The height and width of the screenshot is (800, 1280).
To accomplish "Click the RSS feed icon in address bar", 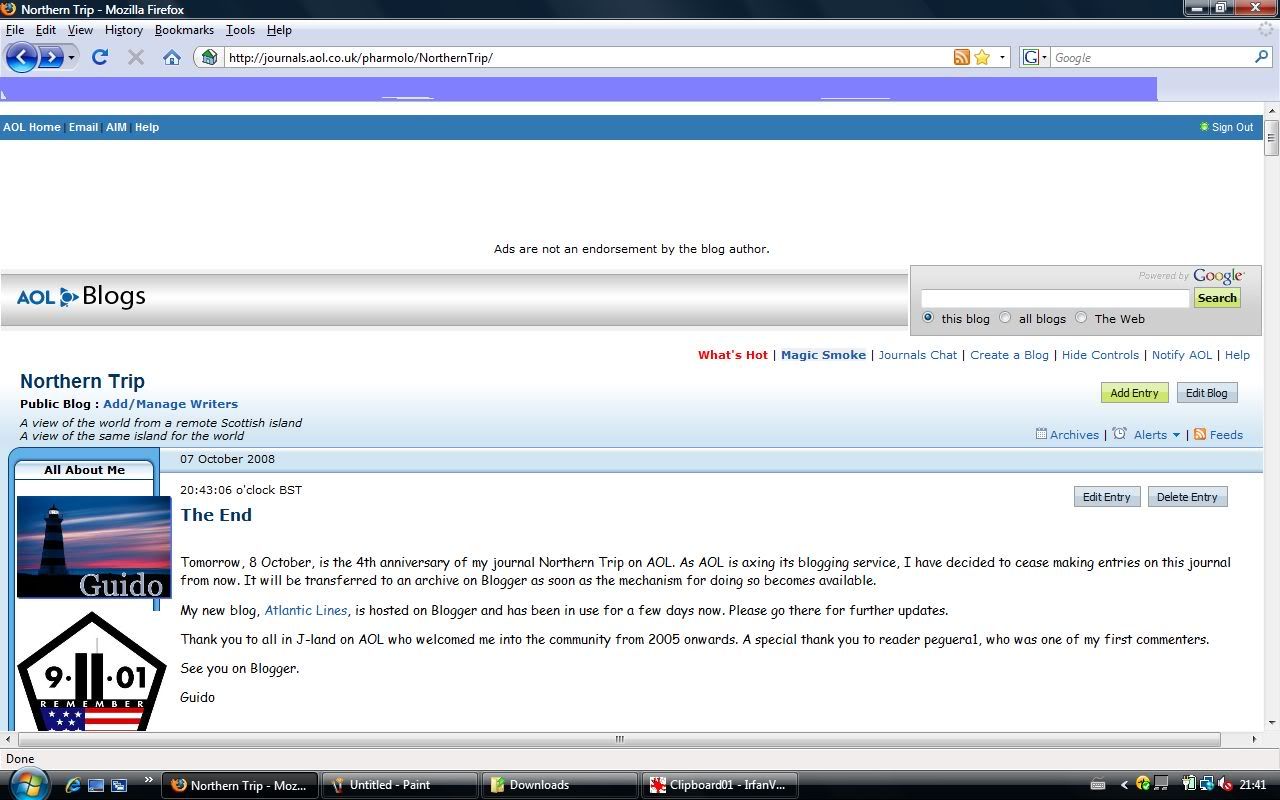I will pyautogui.click(x=961, y=57).
